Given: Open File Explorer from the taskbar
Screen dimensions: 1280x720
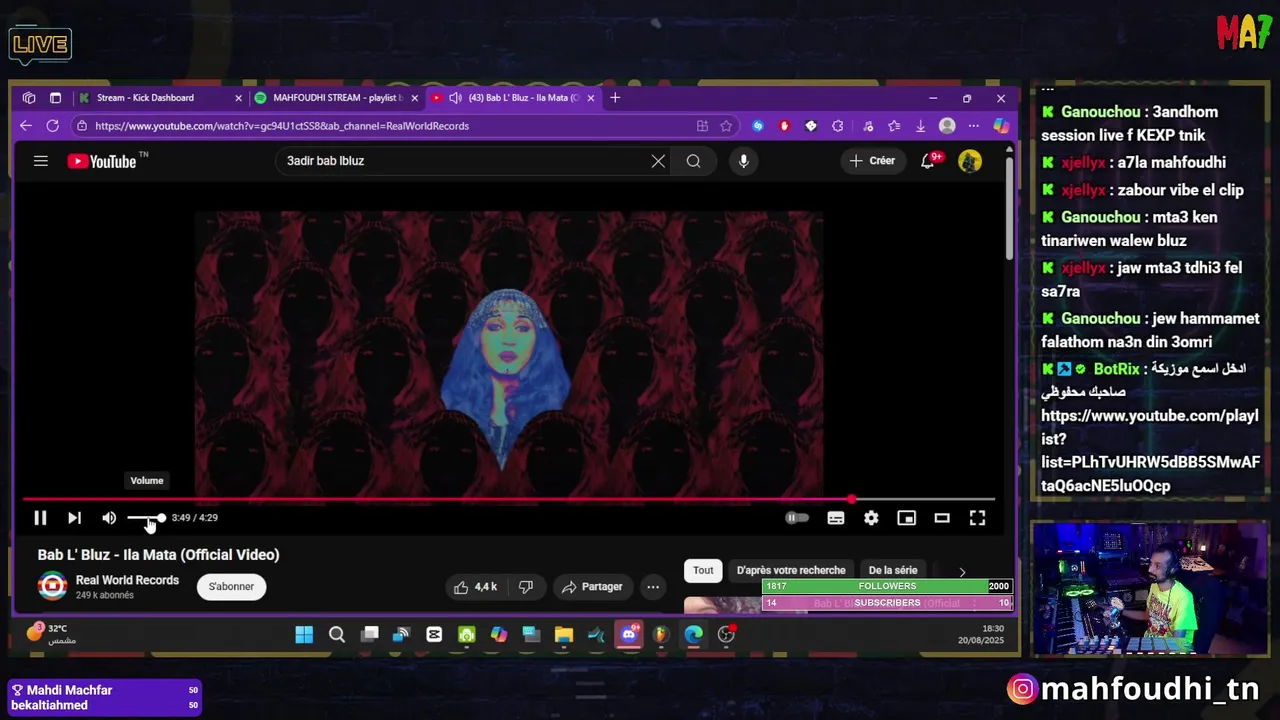Looking at the screenshot, I should click(564, 634).
